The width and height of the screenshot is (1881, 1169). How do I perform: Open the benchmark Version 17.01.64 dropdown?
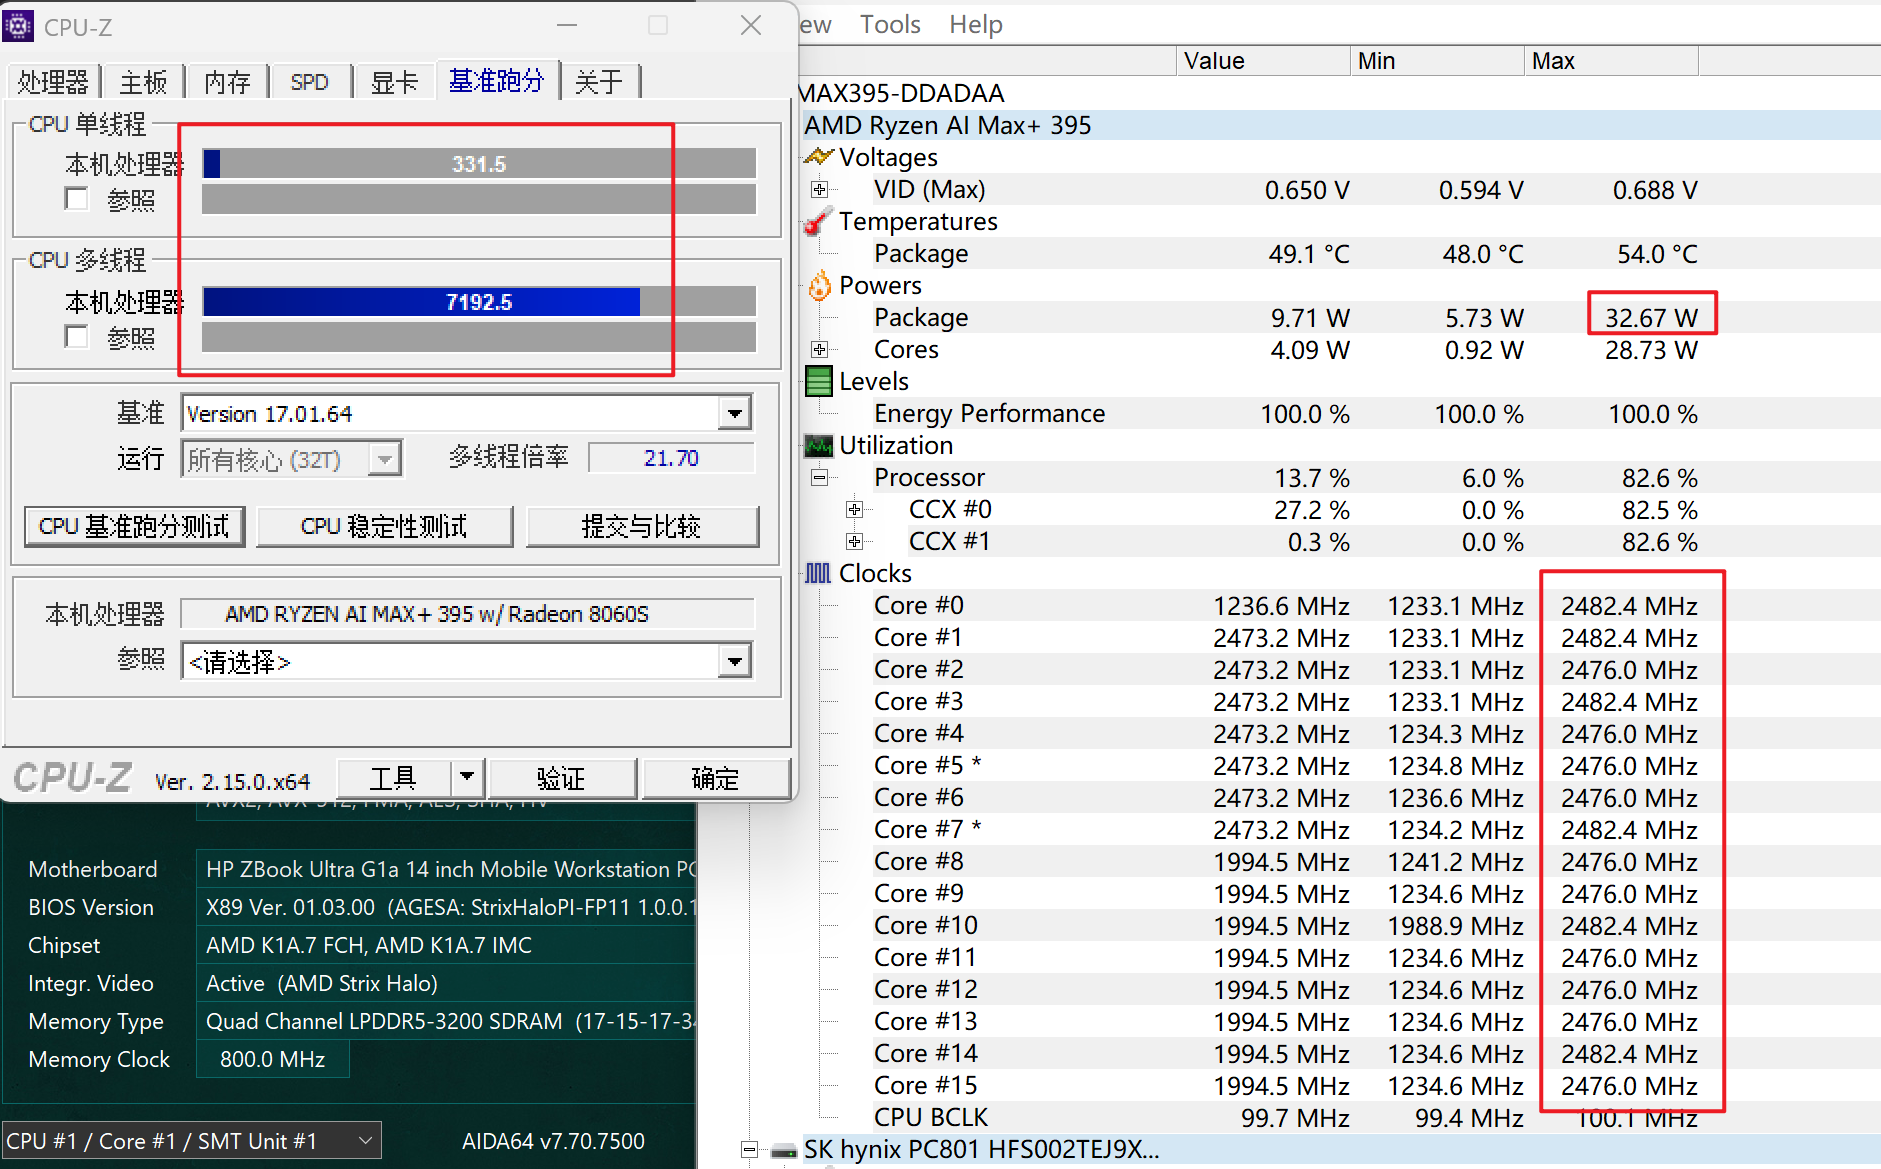(x=734, y=413)
